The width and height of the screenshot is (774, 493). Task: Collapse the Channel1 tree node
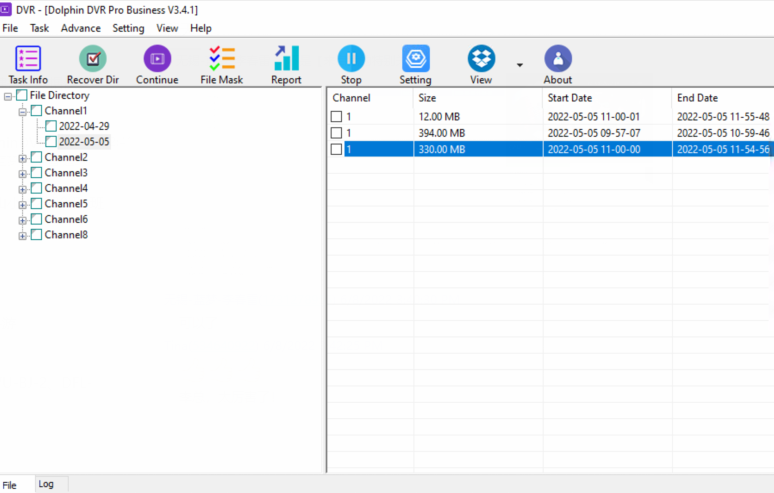[22, 111]
